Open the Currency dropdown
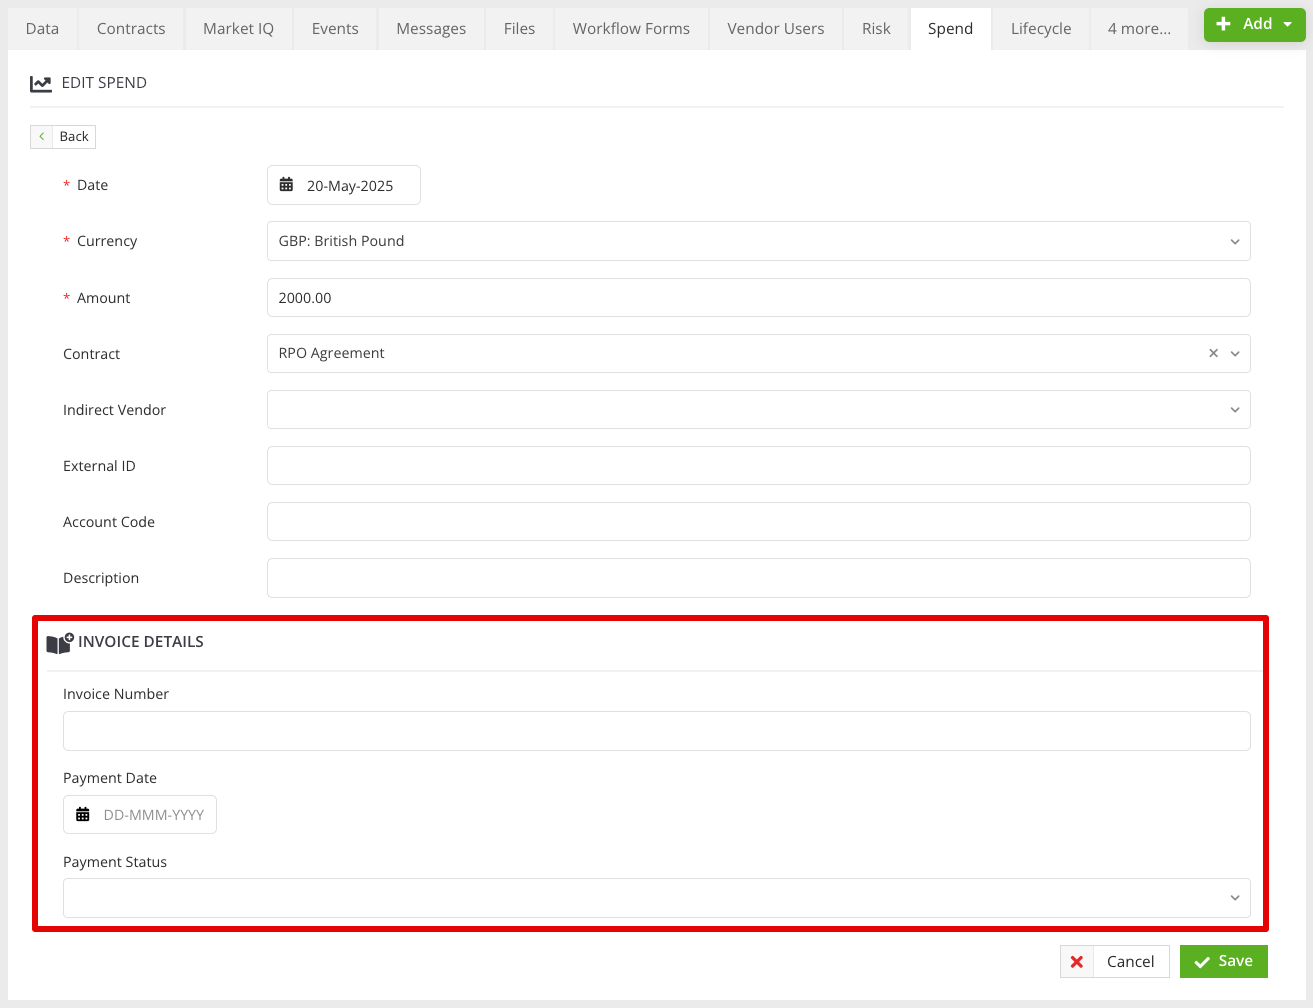This screenshot has width=1313, height=1008. 758,241
